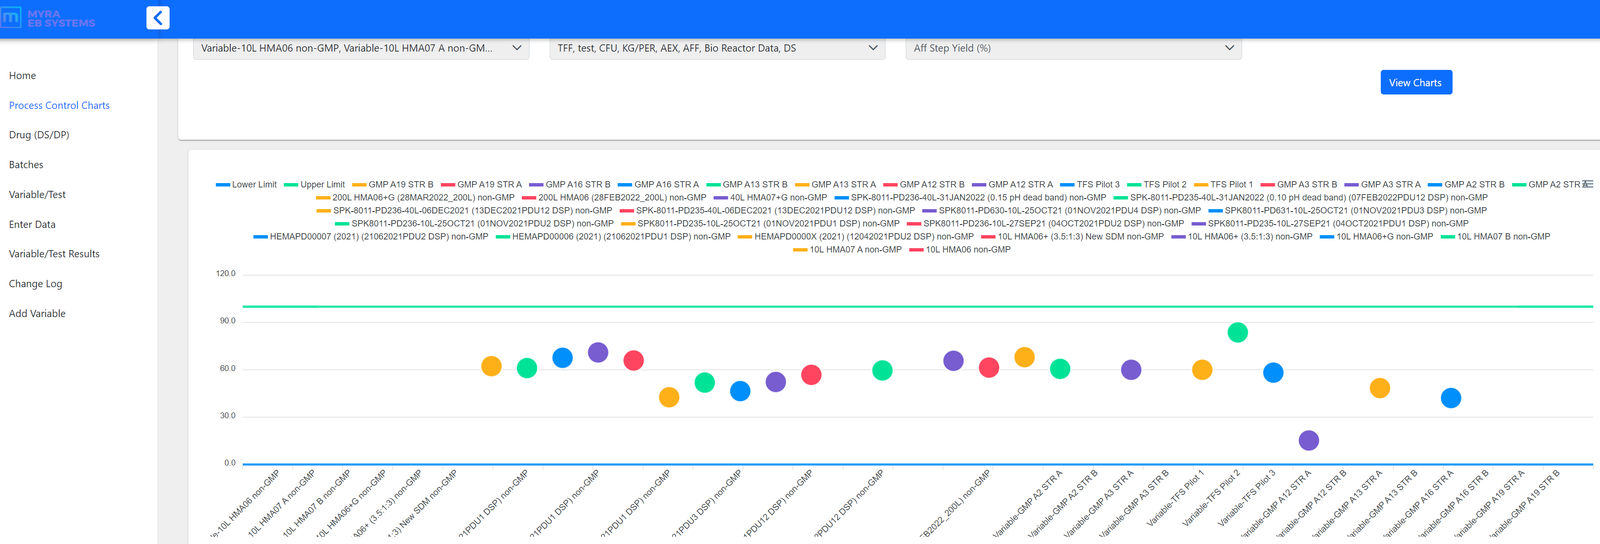Hide 10L HMA06+G non-GMP series
The width and height of the screenshot is (1600, 544).
click(1377, 237)
